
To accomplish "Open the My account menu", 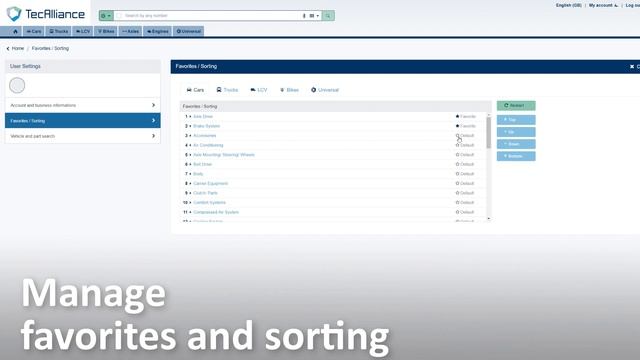I will point(603,5).
